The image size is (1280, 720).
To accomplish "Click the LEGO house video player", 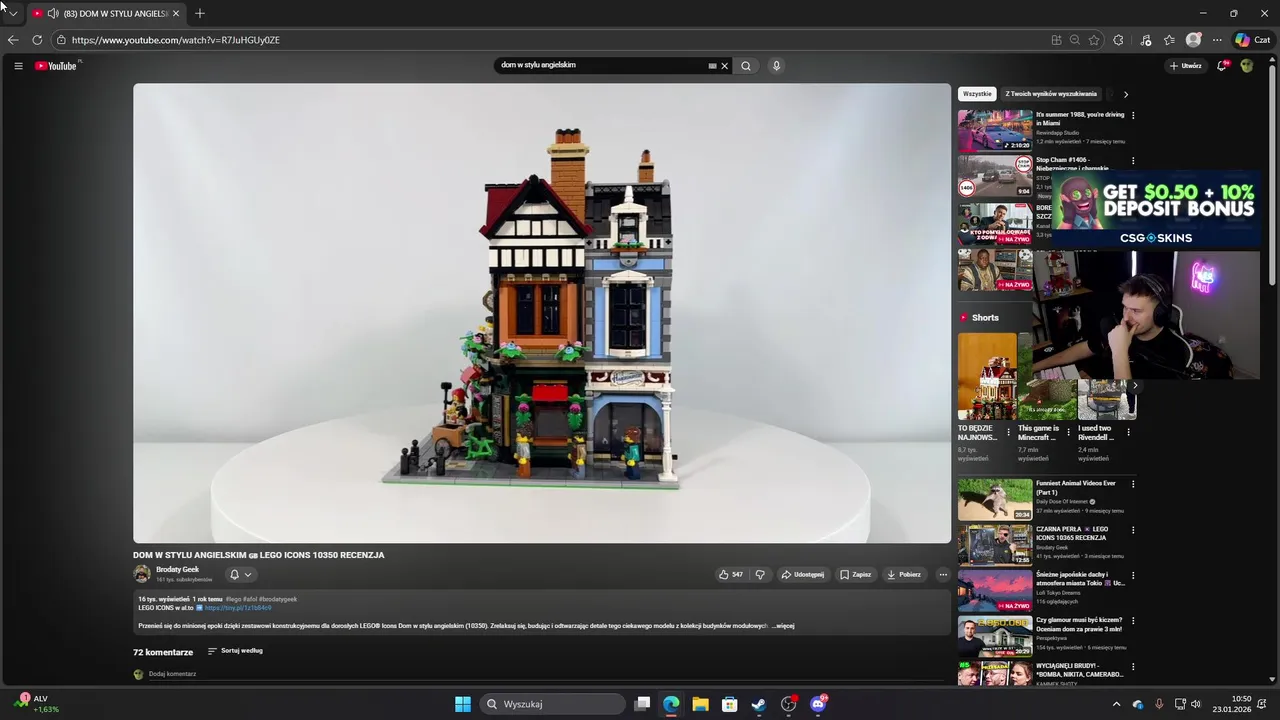I will [542, 313].
